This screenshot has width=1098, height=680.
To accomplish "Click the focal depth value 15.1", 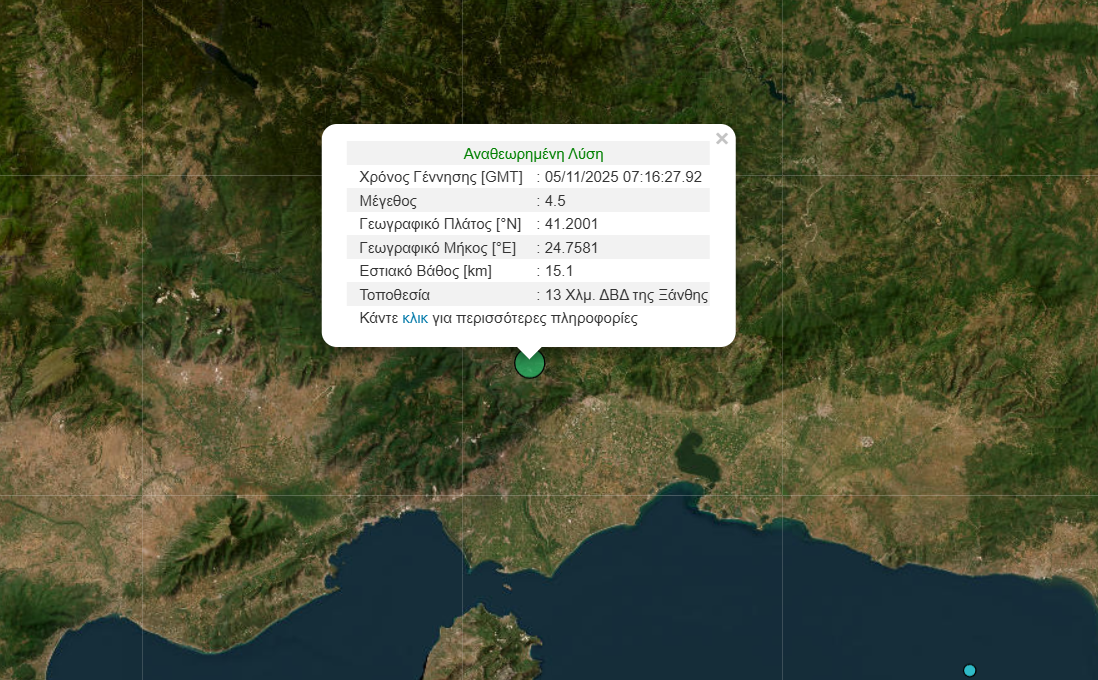I will point(559,271).
